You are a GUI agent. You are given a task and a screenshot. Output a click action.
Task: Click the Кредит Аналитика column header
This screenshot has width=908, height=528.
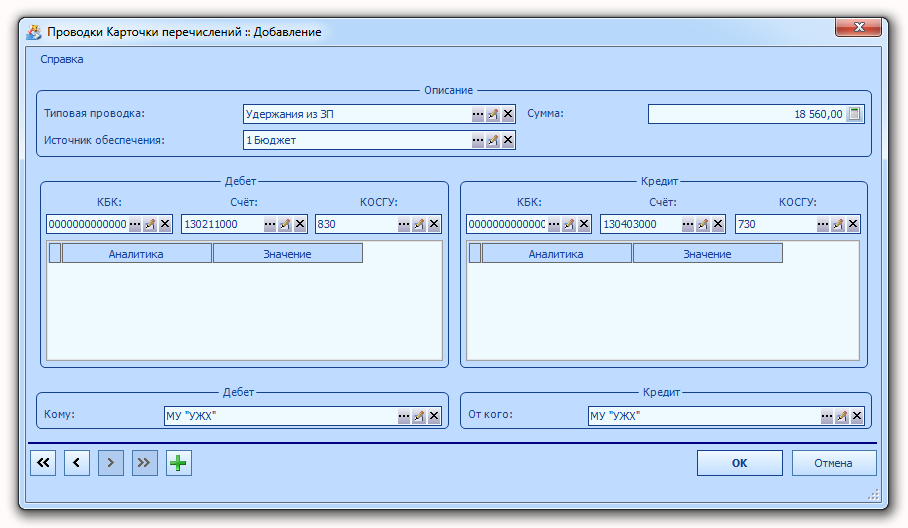(556, 254)
